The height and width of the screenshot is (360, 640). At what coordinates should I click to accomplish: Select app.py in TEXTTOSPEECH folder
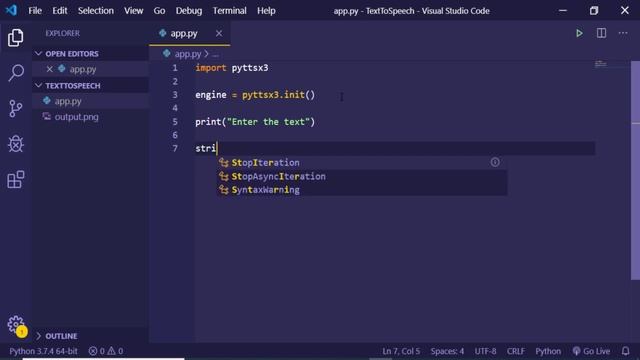point(90,101)
